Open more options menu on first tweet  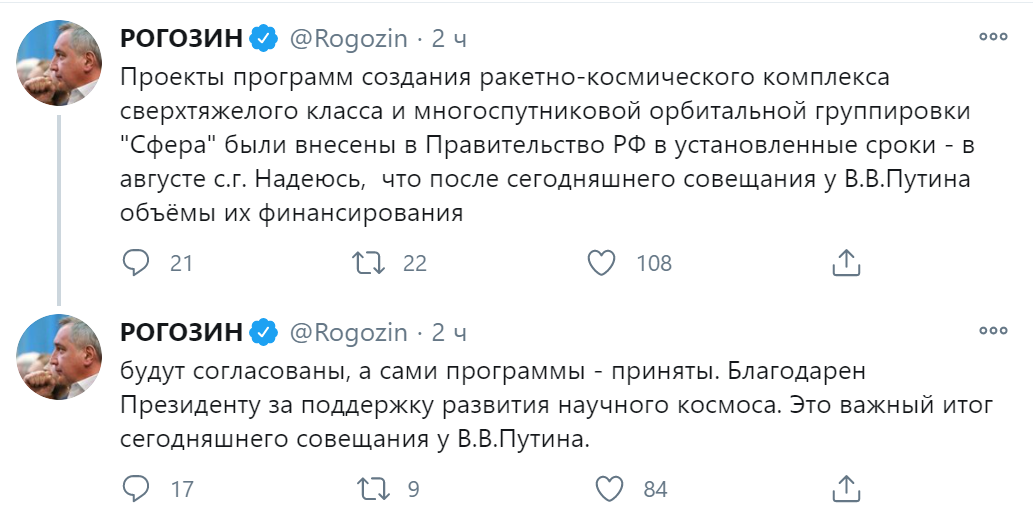coord(992,37)
